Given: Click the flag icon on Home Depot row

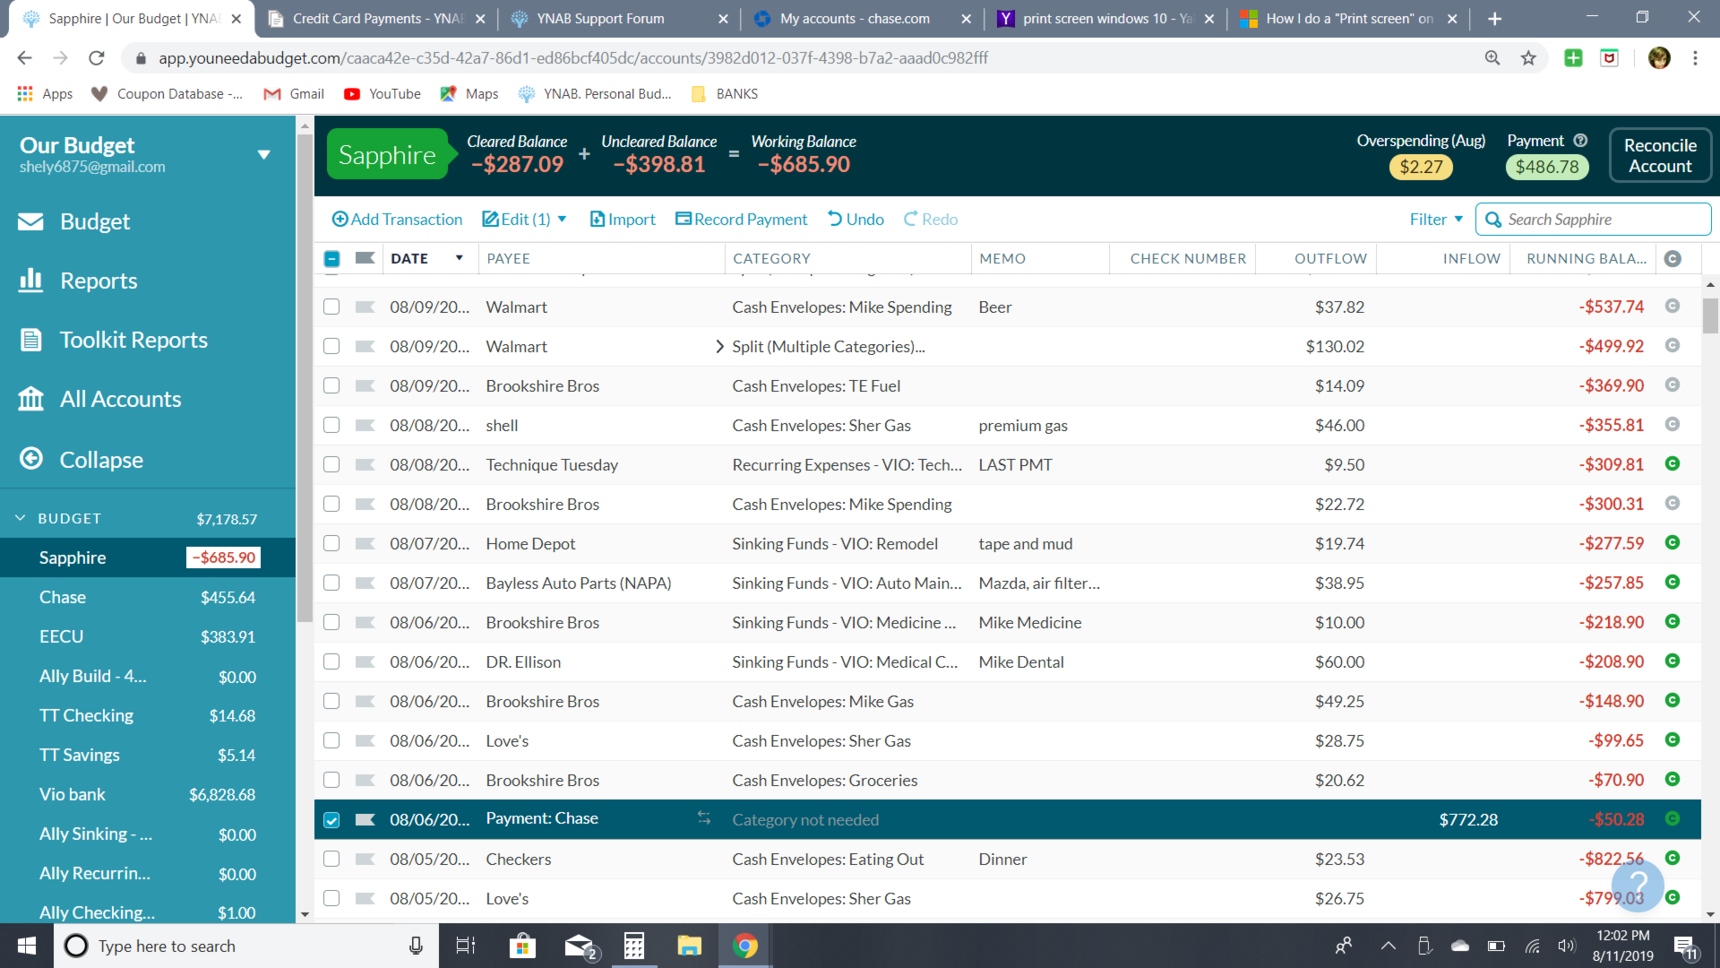Looking at the screenshot, I should tap(365, 543).
